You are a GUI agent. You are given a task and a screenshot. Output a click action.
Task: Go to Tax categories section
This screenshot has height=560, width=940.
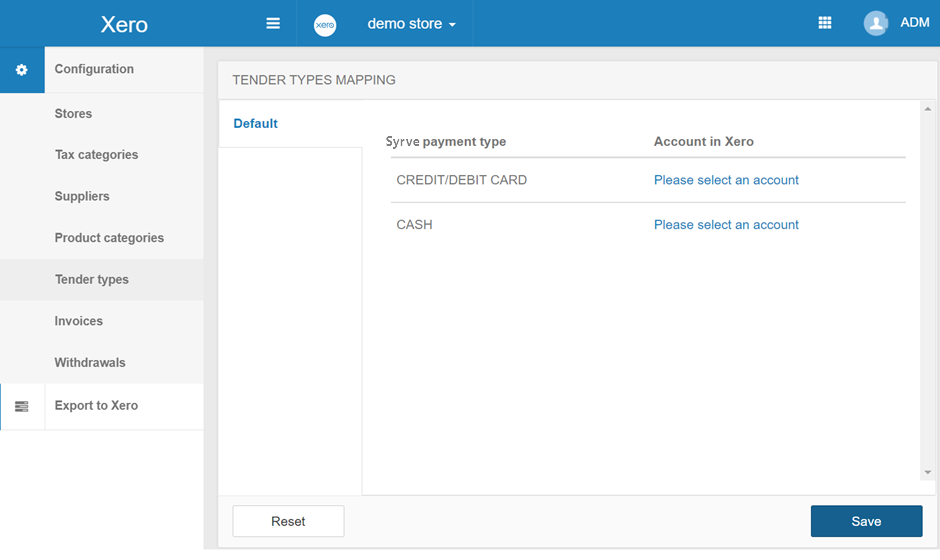(x=96, y=155)
